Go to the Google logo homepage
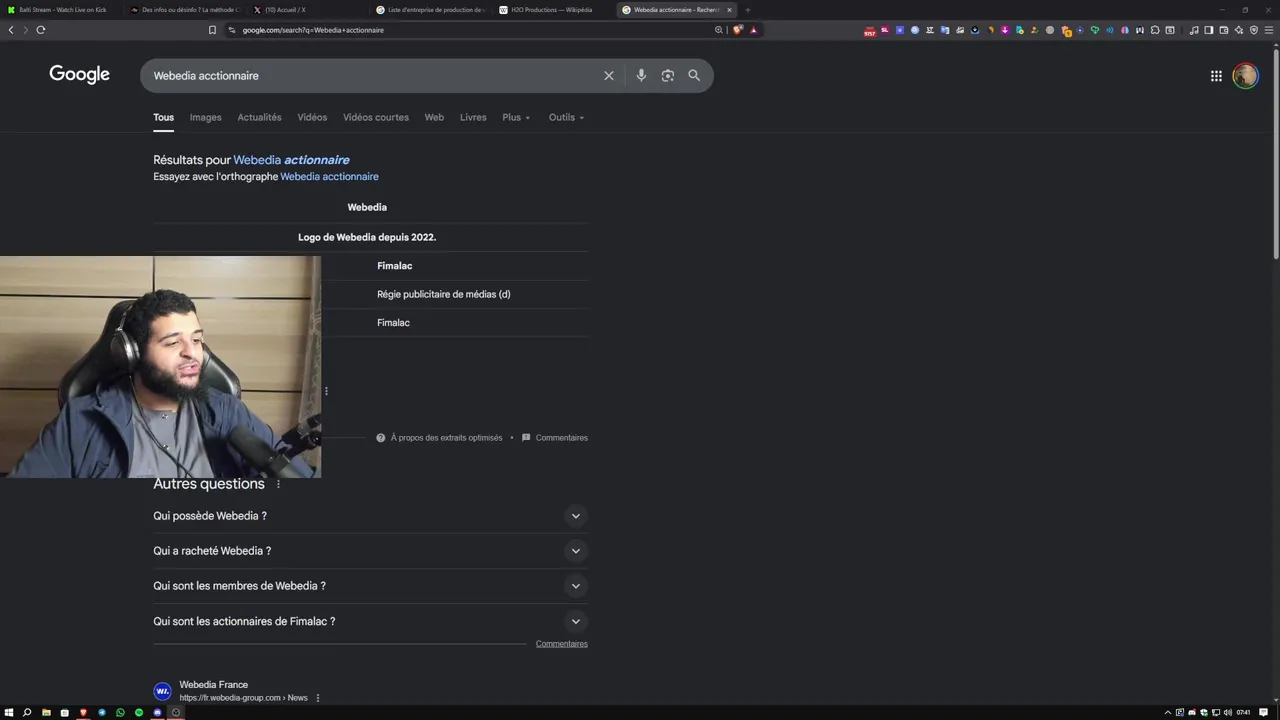The height and width of the screenshot is (720, 1280). tap(80, 75)
